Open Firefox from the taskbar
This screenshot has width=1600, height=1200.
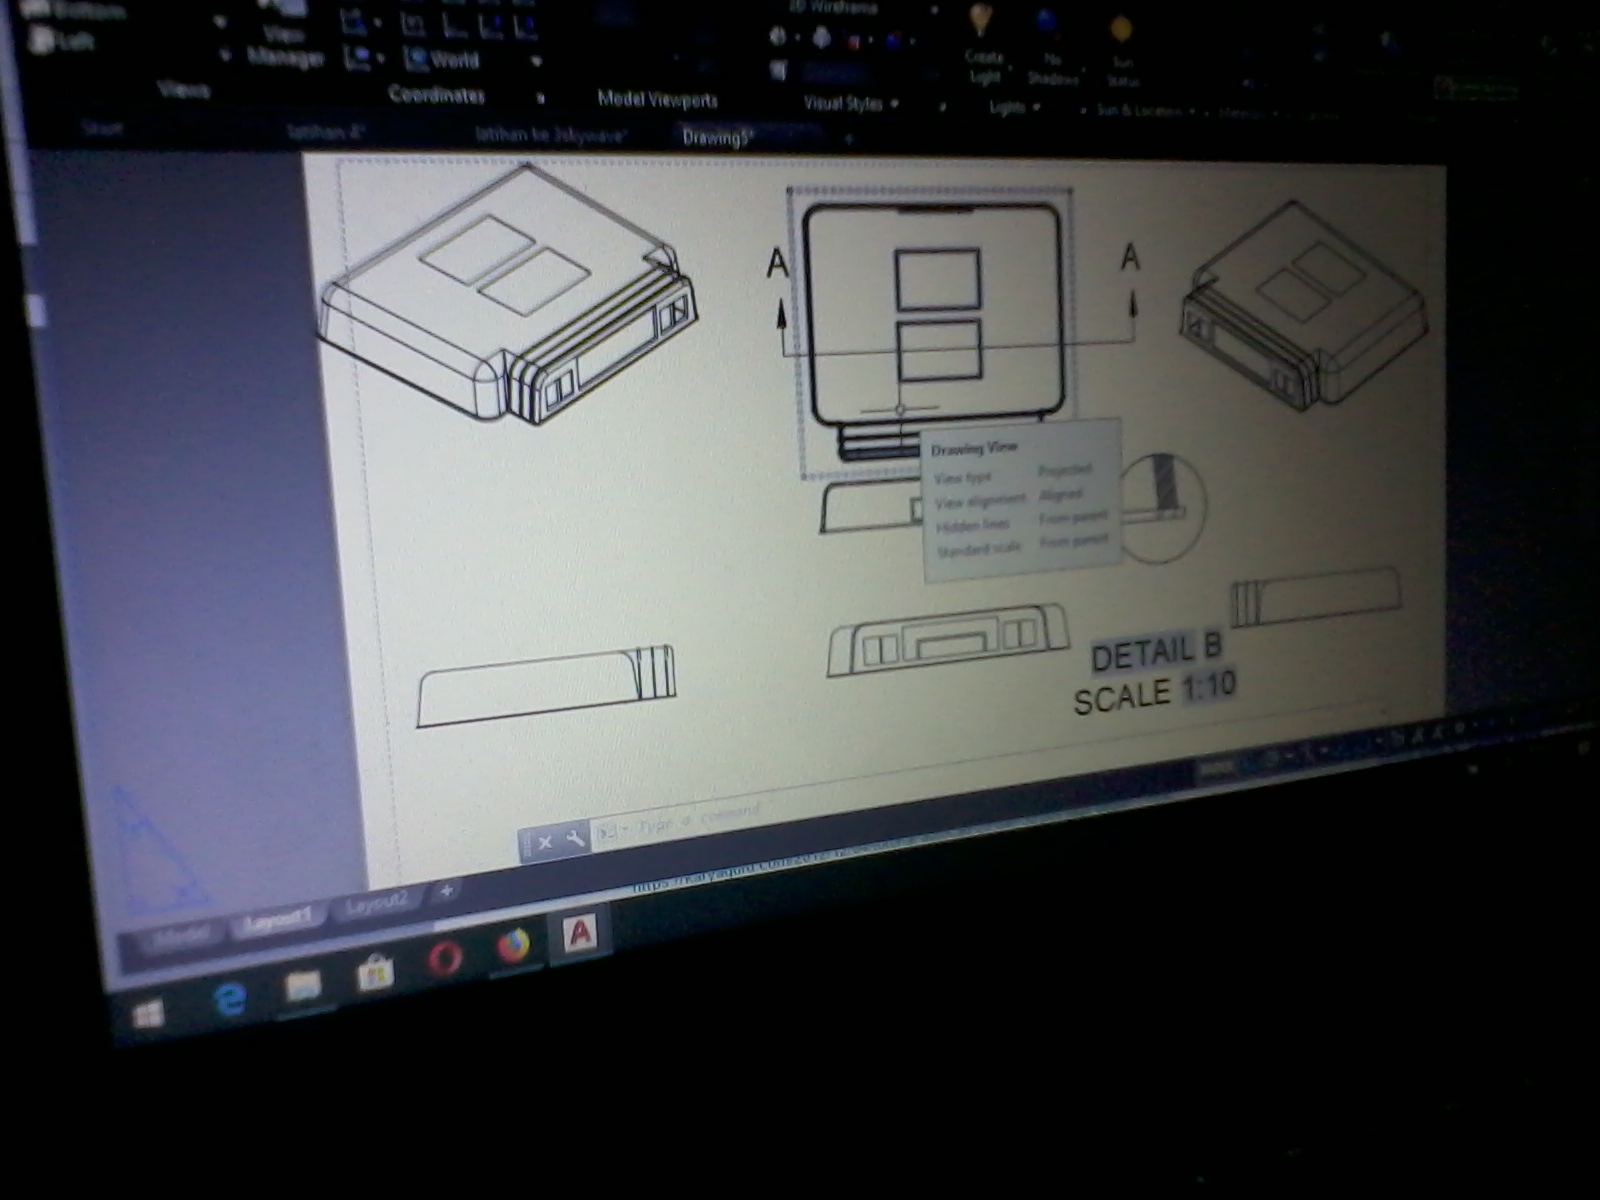(x=513, y=946)
